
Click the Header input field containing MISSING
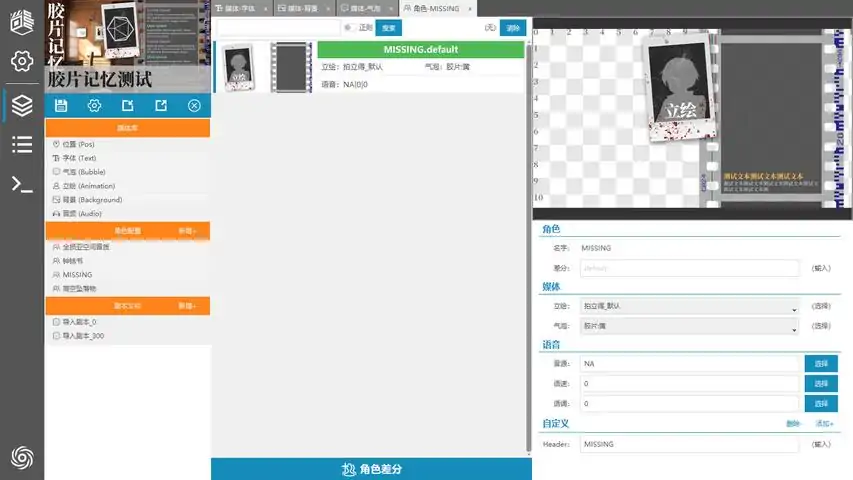689,444
